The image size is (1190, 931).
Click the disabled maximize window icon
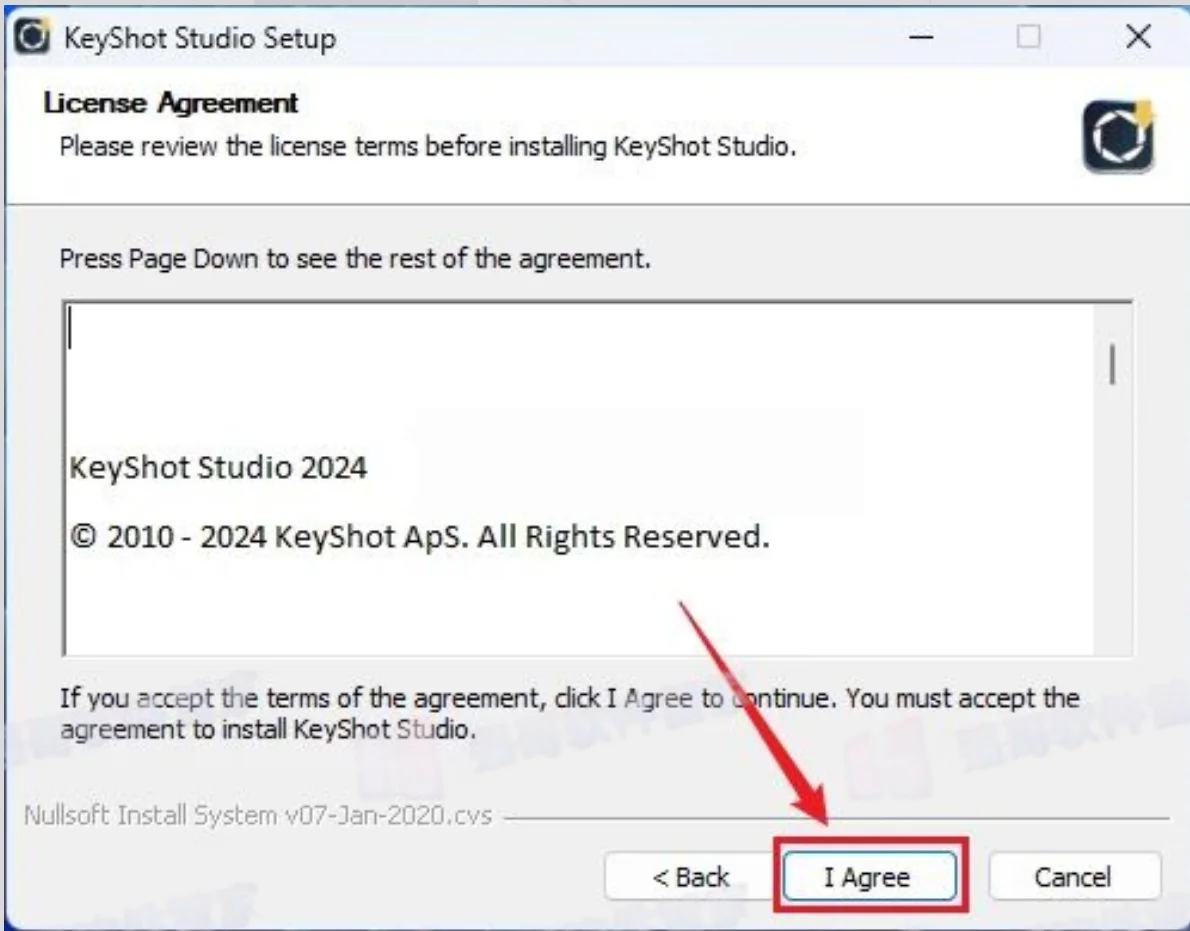click(x=1028, y=36)
